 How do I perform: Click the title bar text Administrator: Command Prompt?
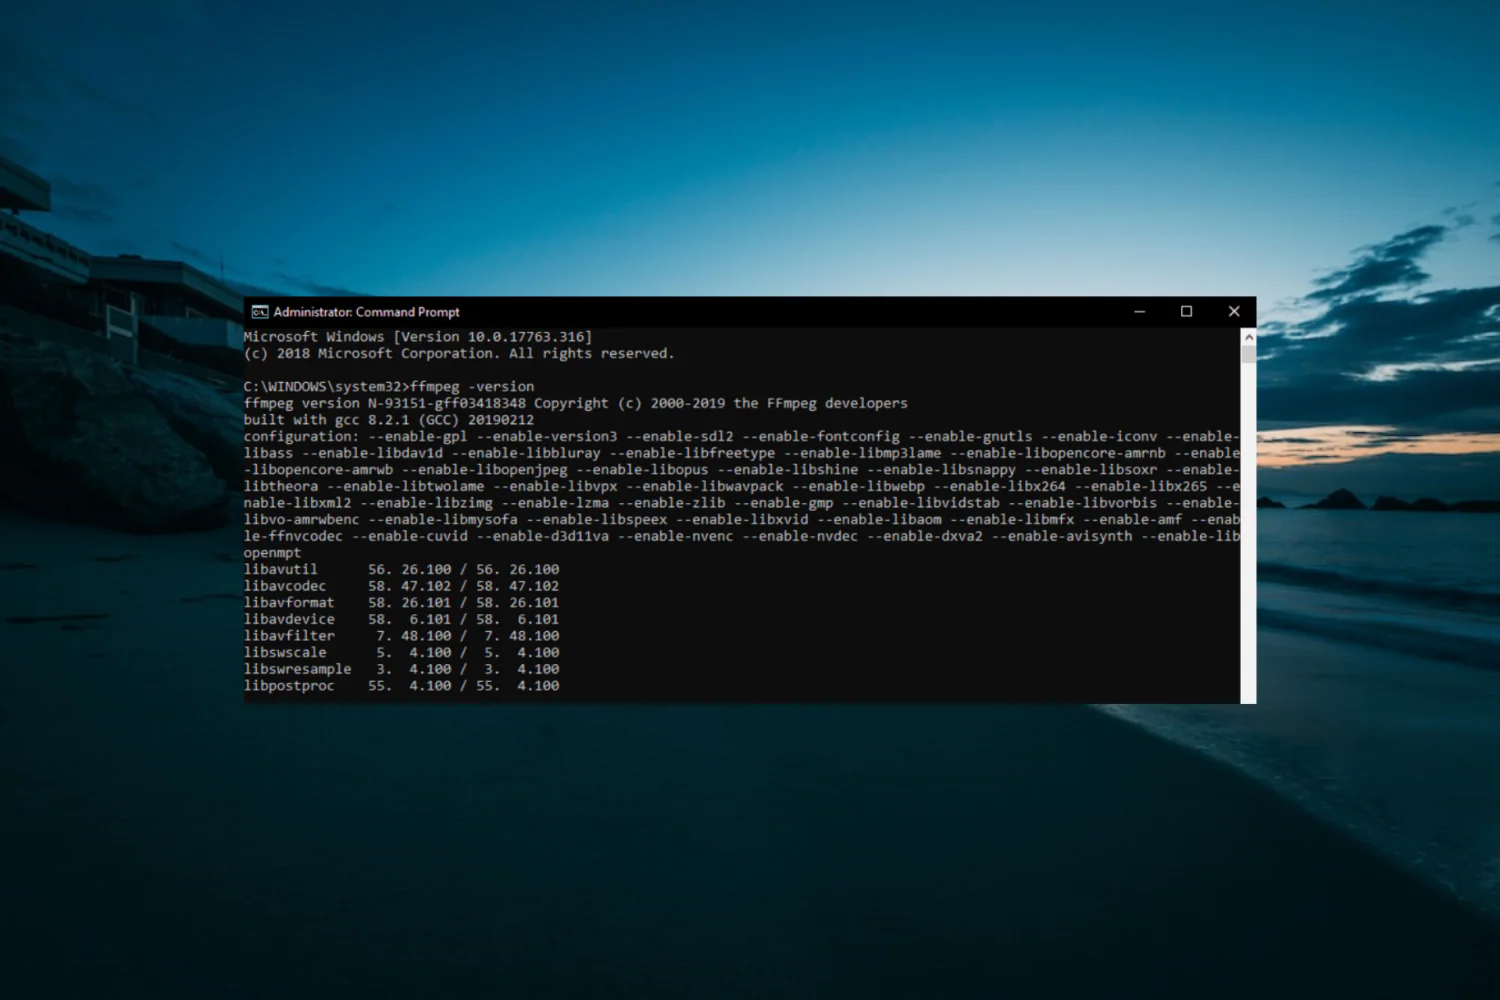tap(364, 311)
